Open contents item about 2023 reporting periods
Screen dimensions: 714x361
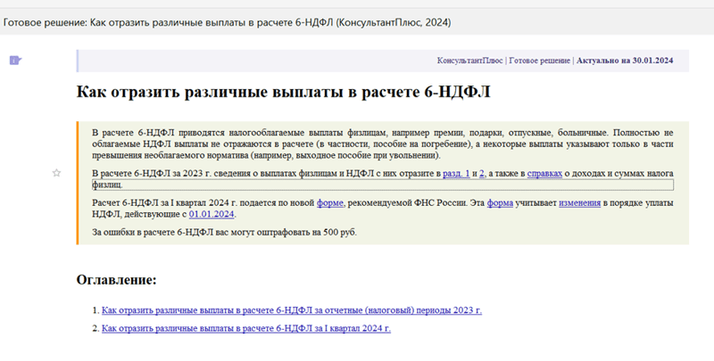point(291,310)
